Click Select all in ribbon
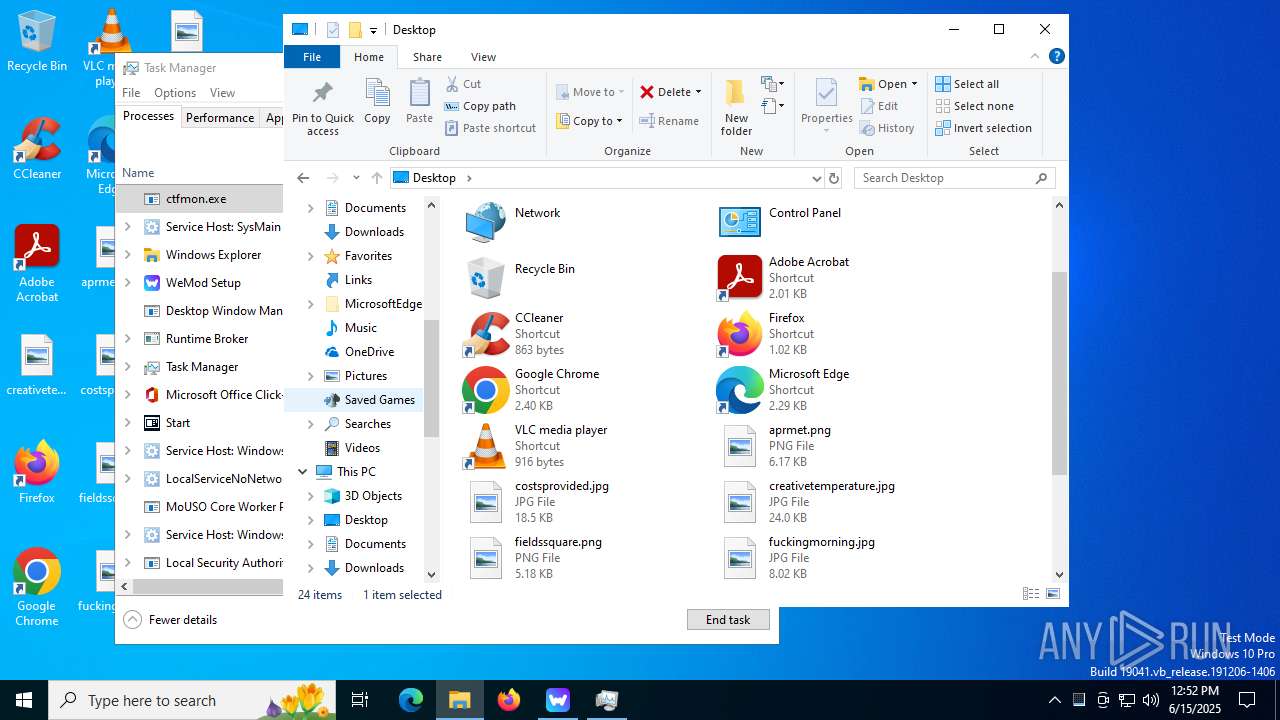The width and height of the screenshot is (1280, 720). pyautogui.click(x=966, y=84)
